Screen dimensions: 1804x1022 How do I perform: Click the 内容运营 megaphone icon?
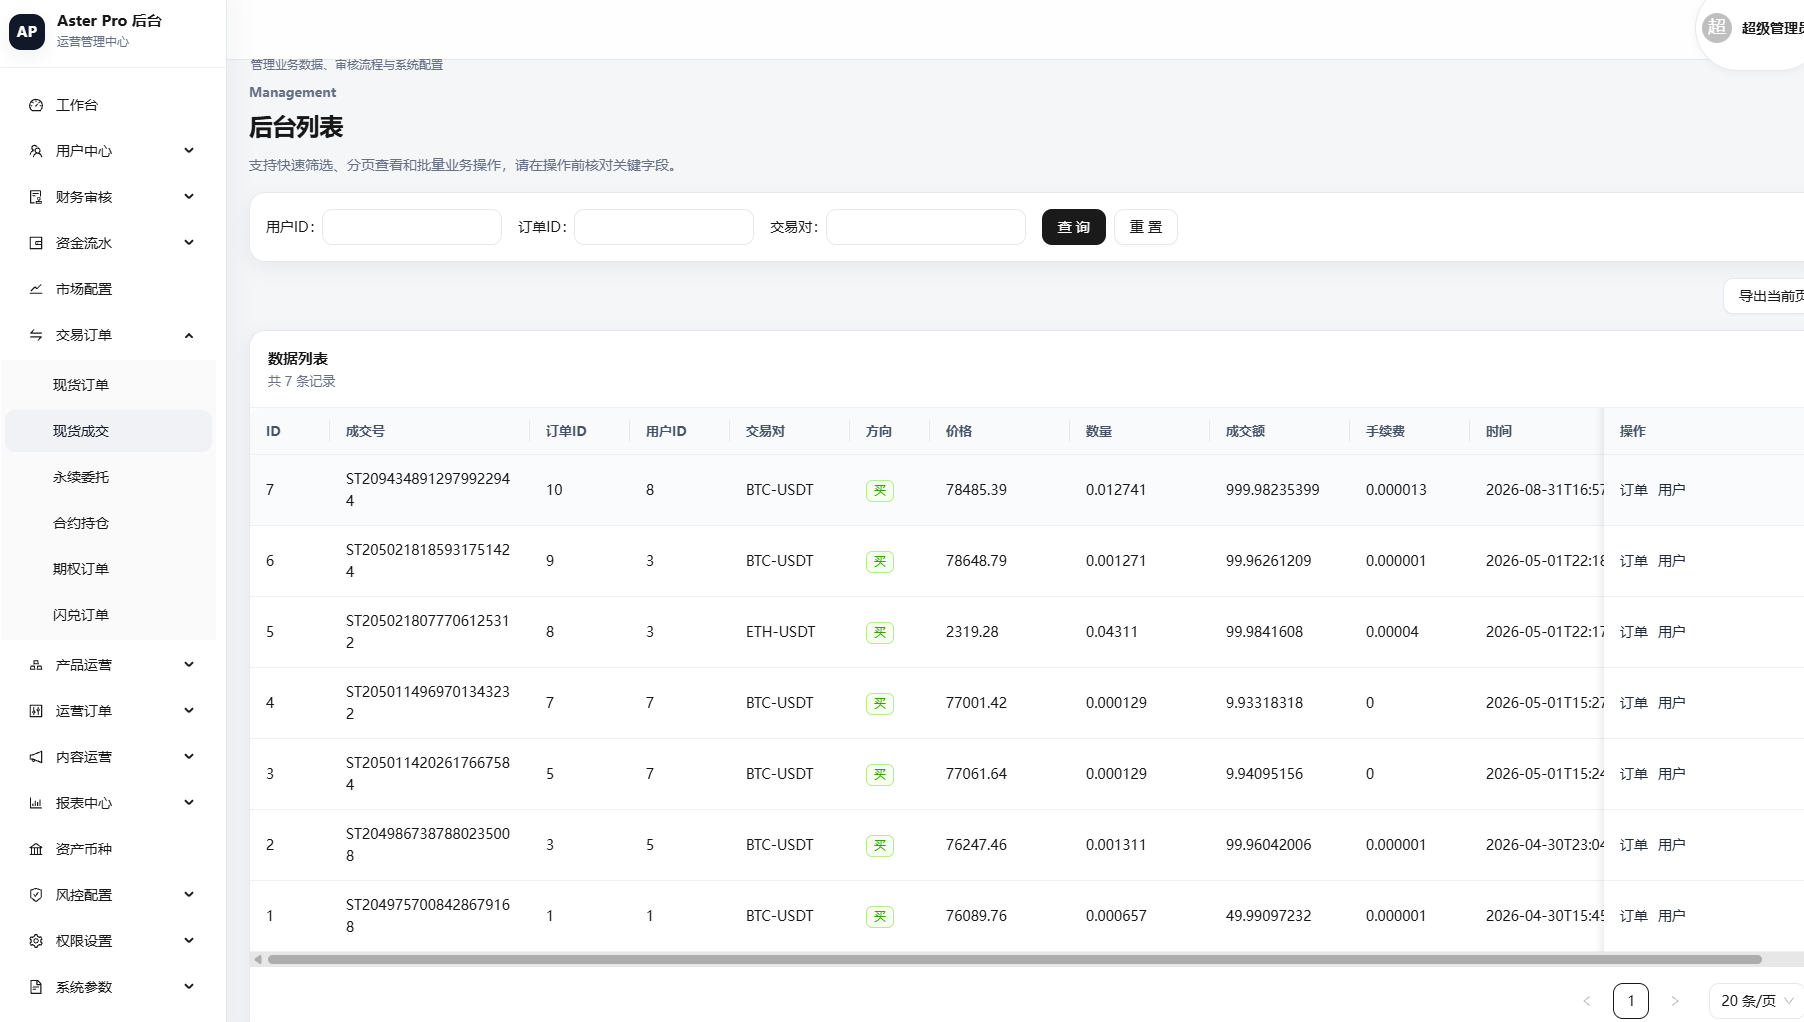[36, 757]
